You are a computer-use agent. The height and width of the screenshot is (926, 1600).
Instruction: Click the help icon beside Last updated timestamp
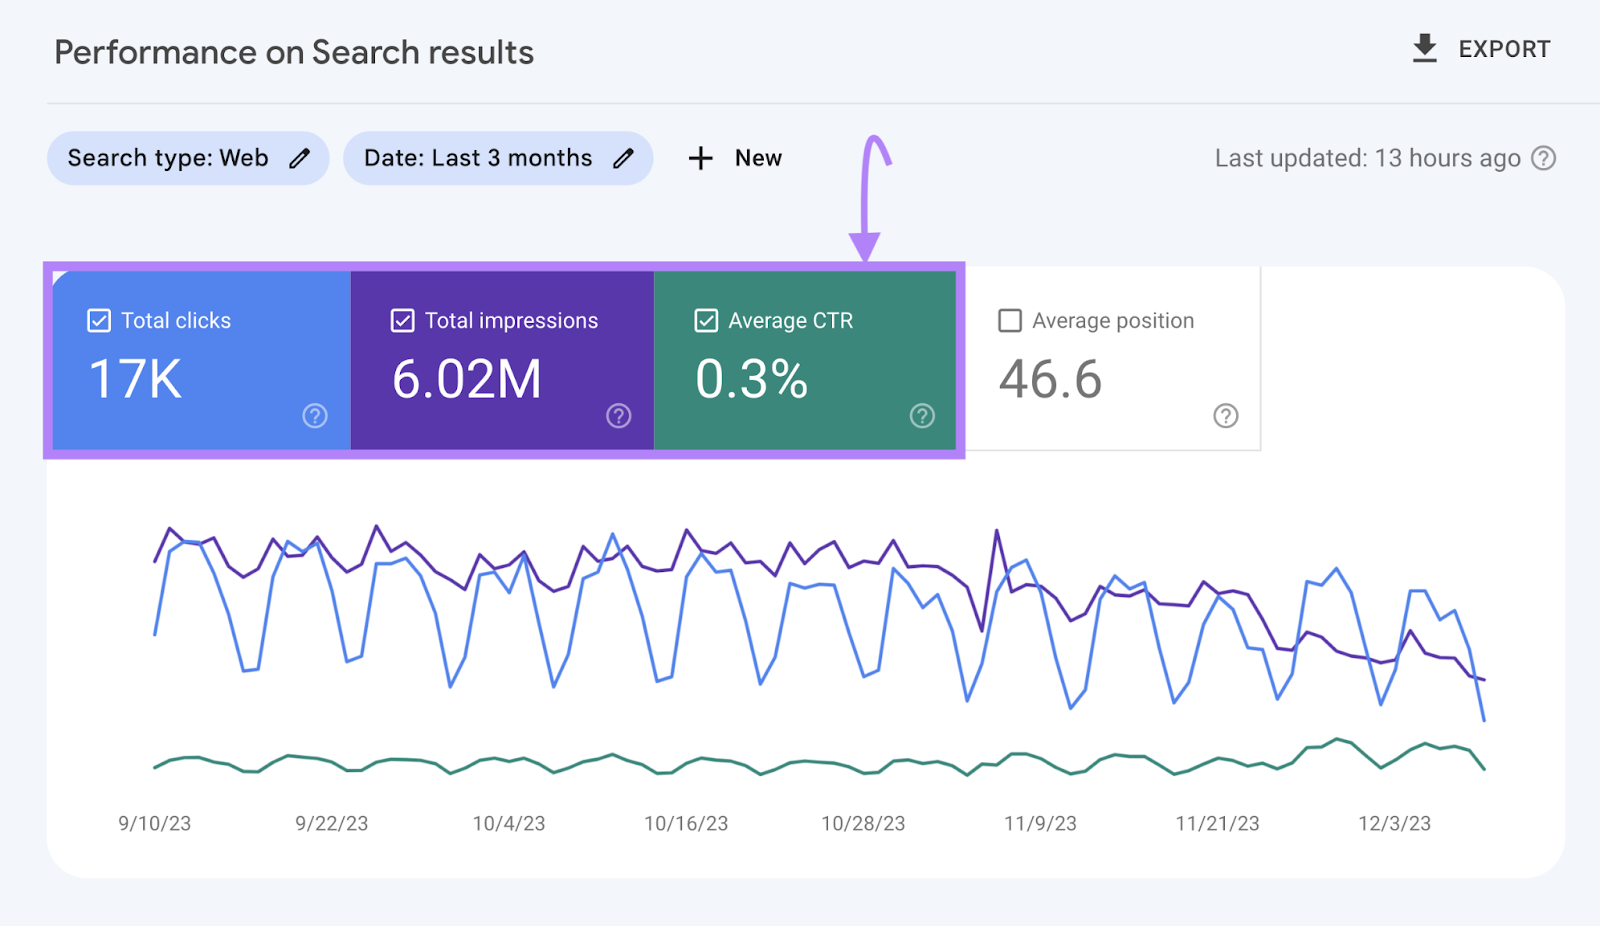tap(1543, 157)
